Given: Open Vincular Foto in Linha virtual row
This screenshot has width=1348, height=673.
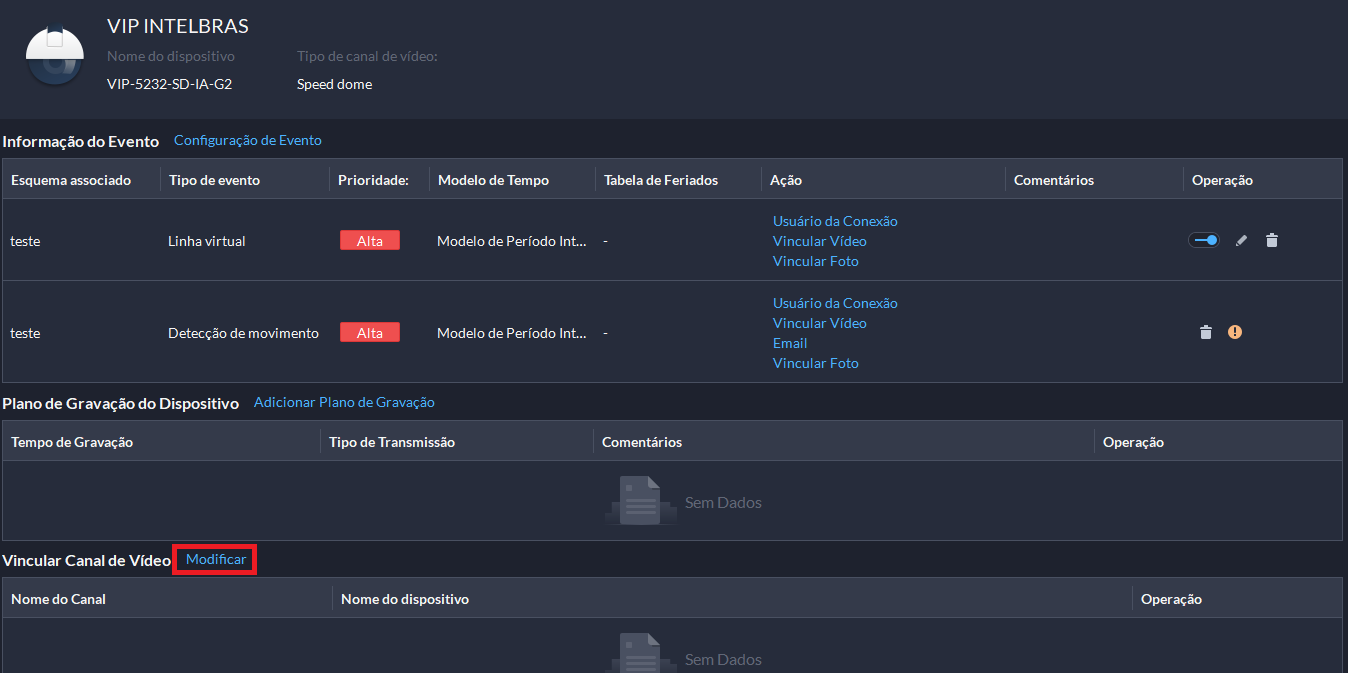Looking at the screenshot, I should [x=816, y=261].
